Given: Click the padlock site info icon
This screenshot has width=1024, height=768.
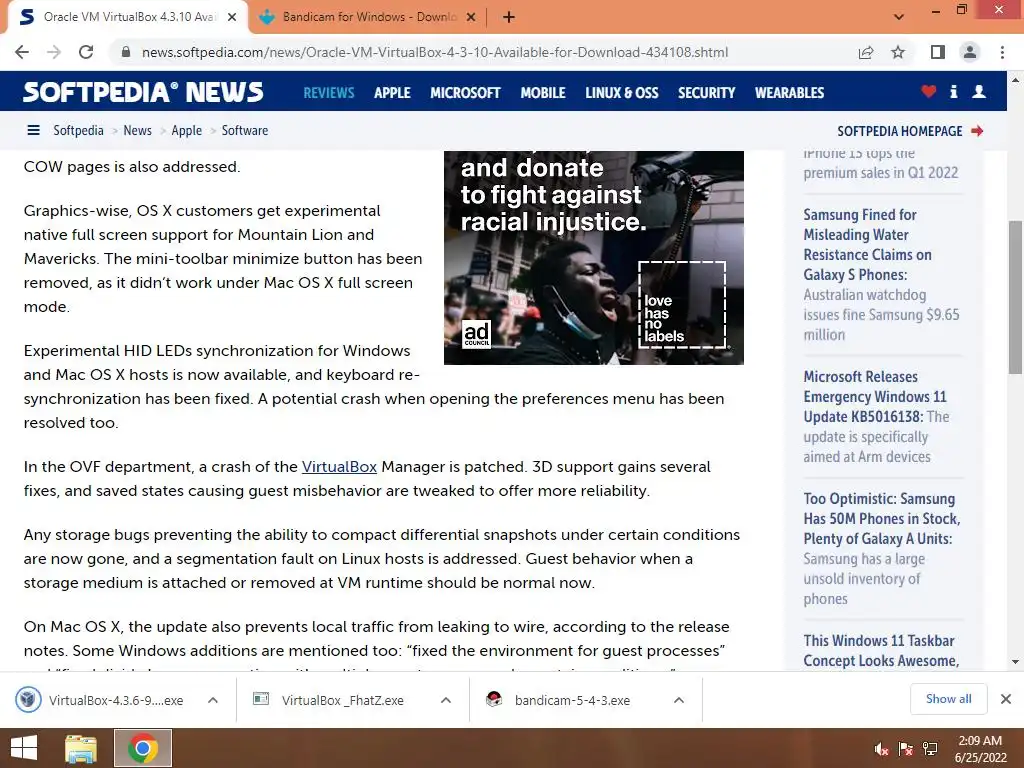Looking at the screenshot, I should [126, 52].
